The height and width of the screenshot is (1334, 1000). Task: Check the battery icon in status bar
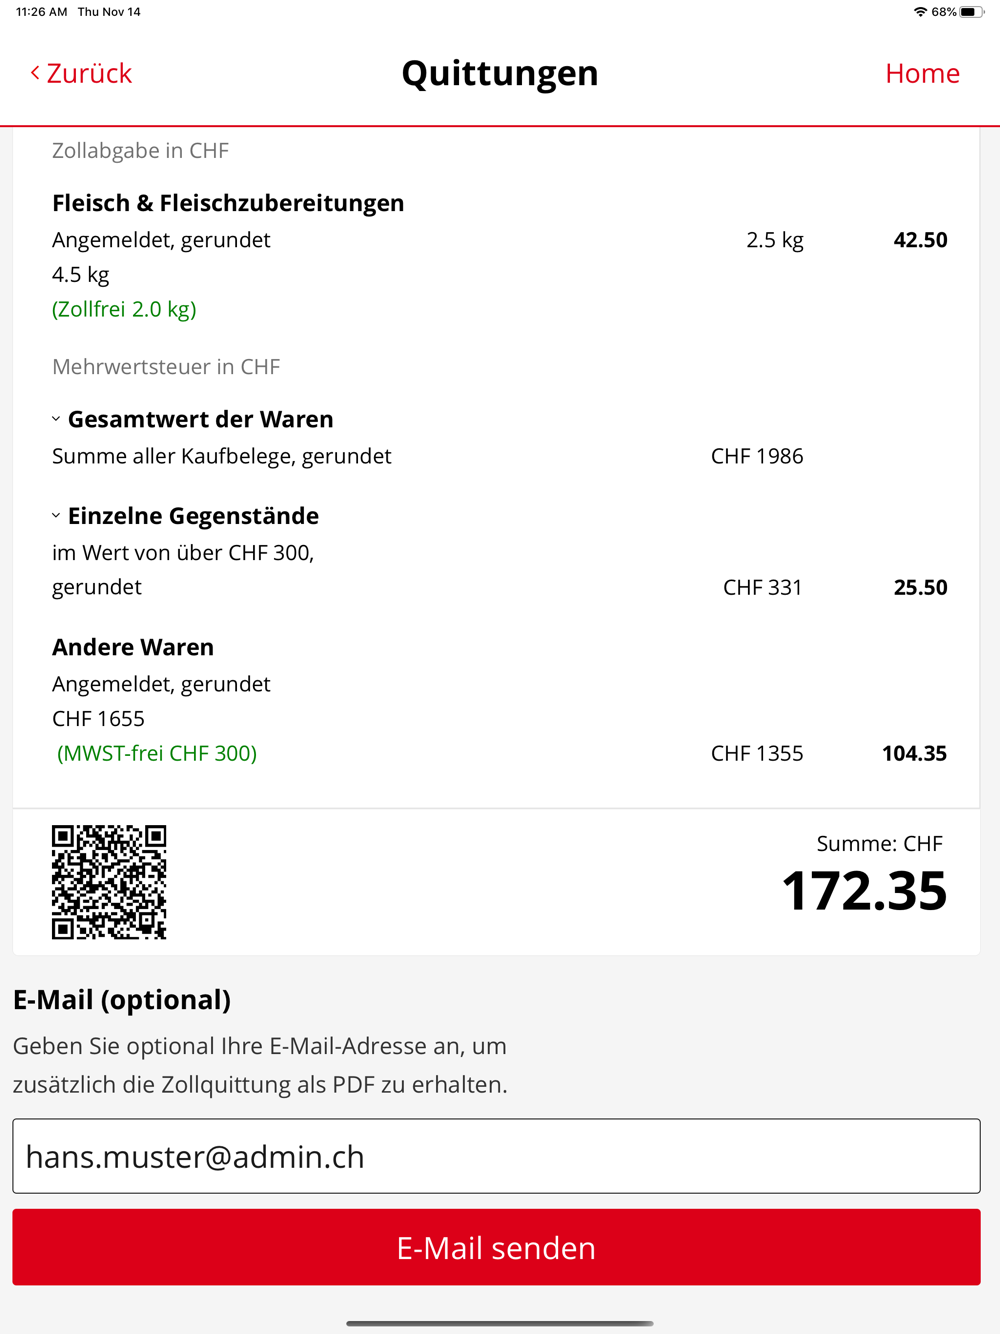pyautogui.click(x=972, y=12)
